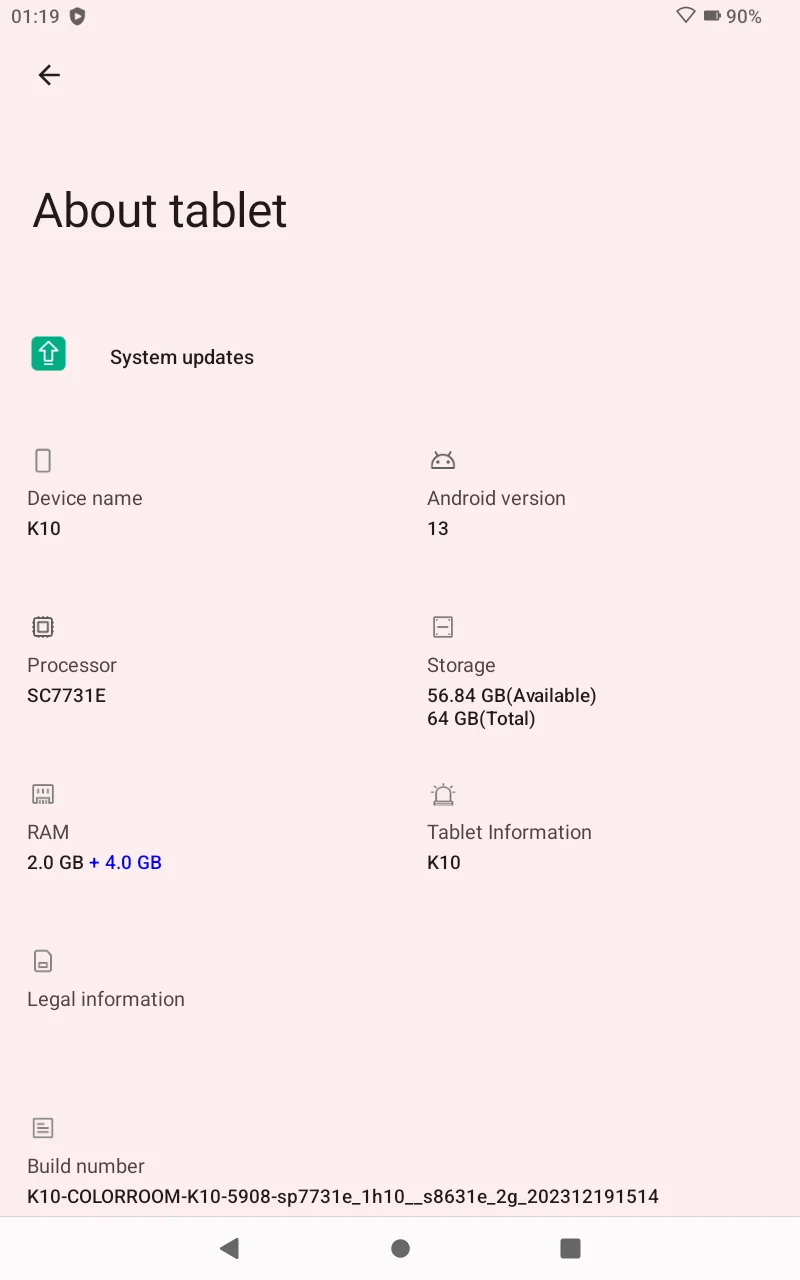This screenshot has height=1280, width=800.
Task: Tap the RAM memory icon
Action: 42,794
